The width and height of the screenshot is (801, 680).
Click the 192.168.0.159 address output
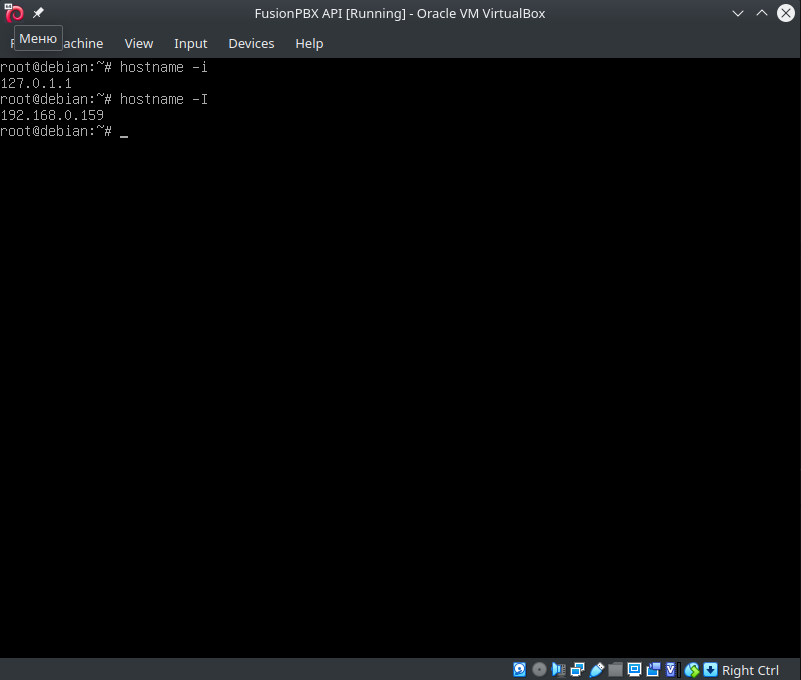52,115
